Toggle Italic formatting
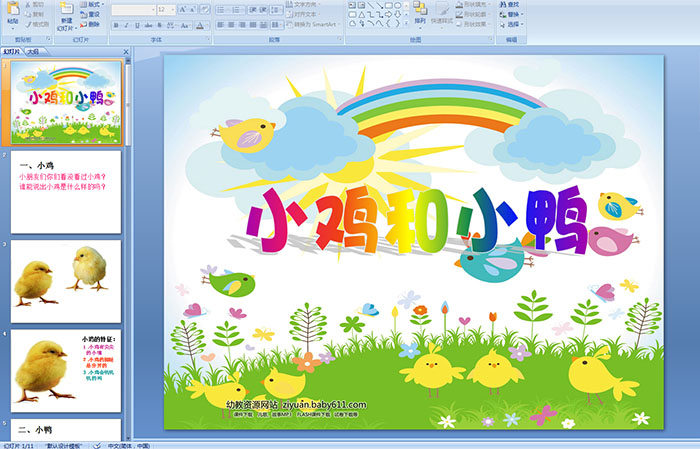 click(126, 25)
